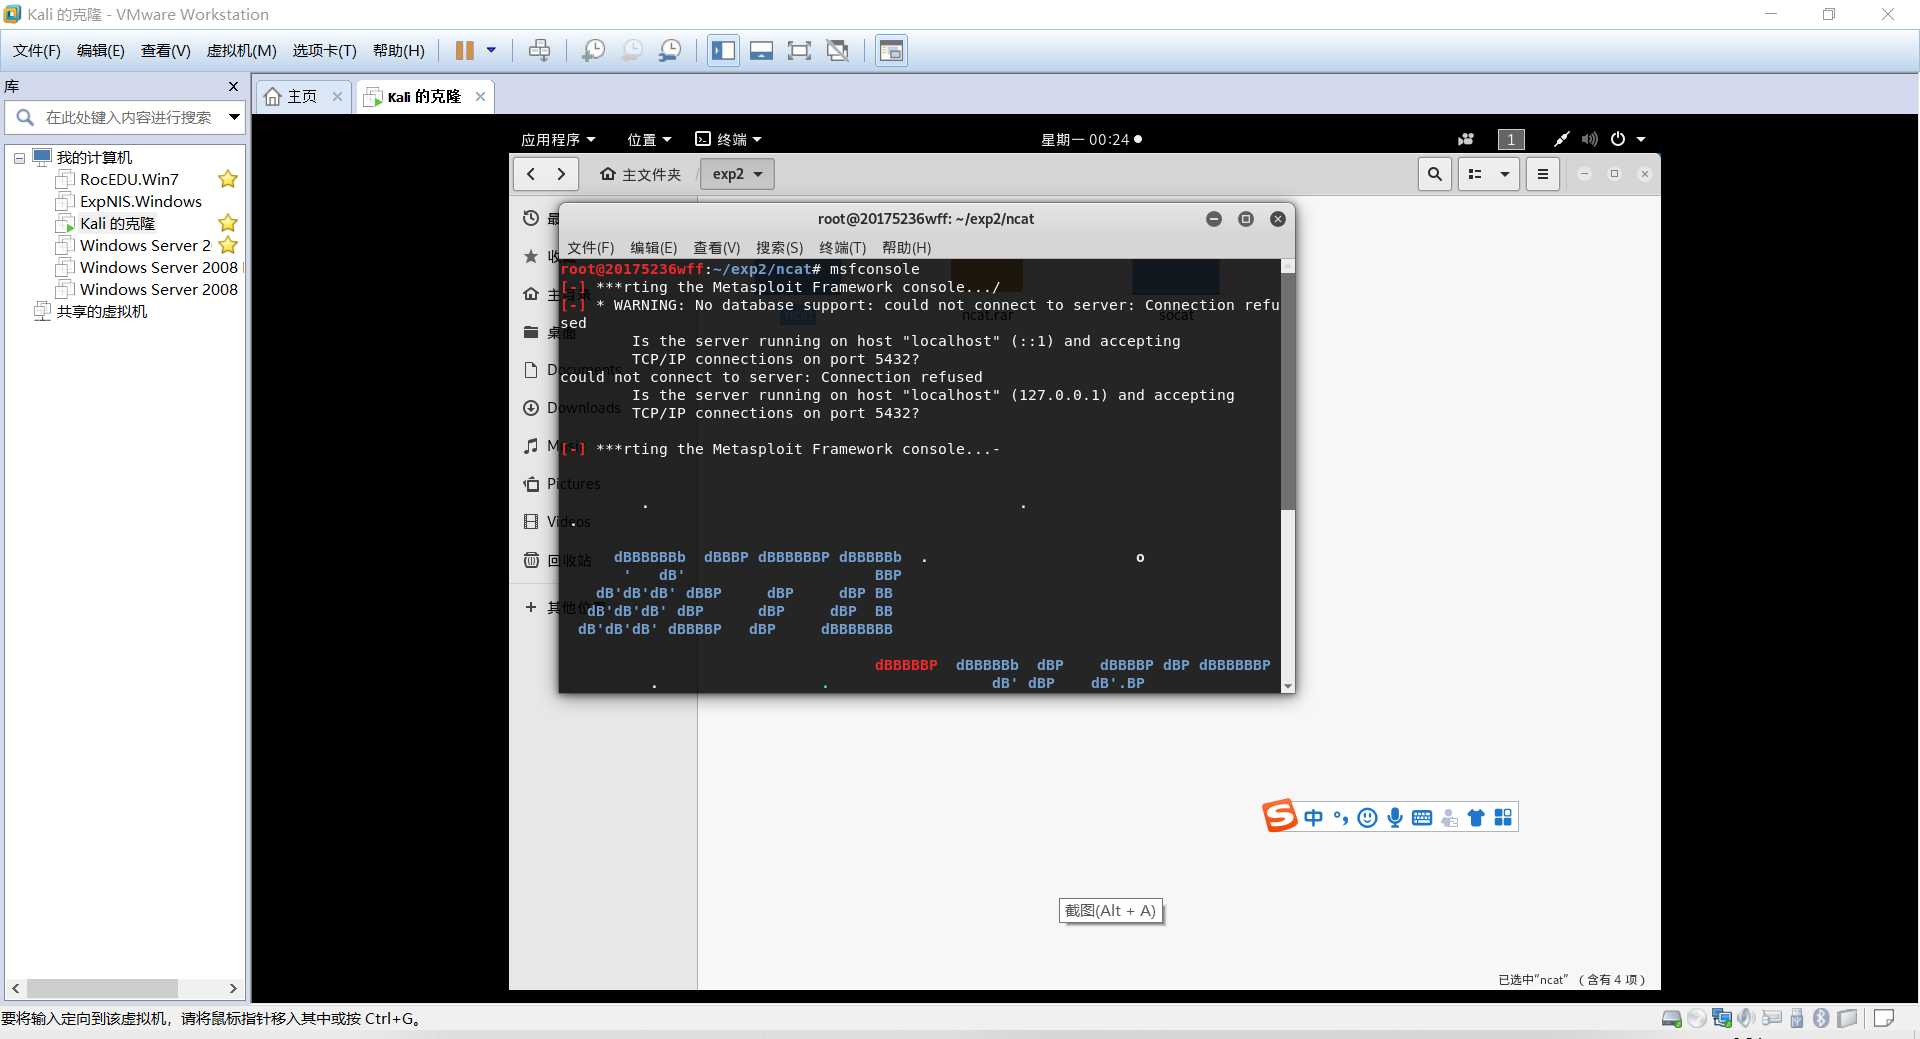Collapse the 我的计算机 tree node

19,158
